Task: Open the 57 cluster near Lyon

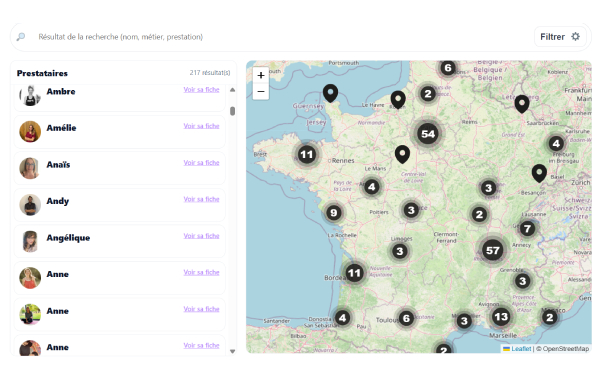Action: [x=492, y=250]
